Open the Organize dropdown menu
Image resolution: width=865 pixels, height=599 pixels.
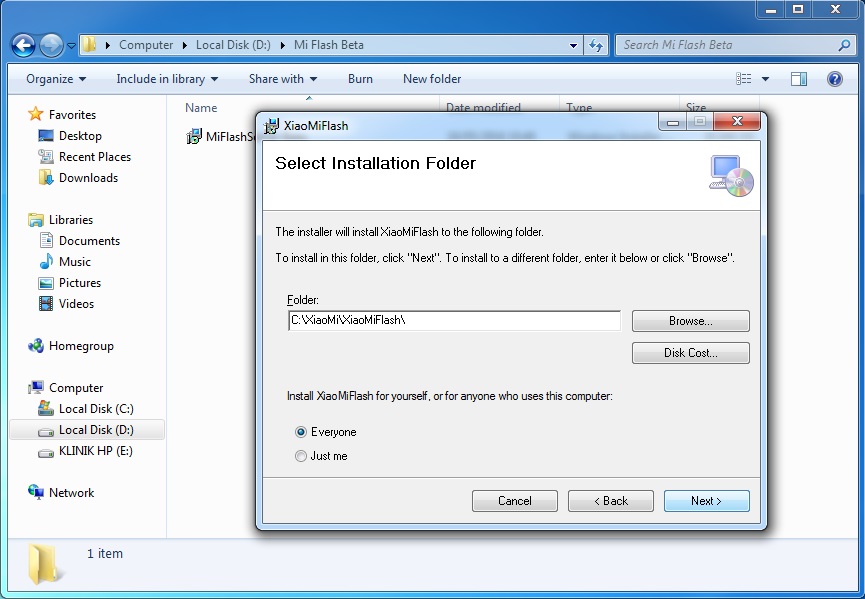tap(55, 78)
